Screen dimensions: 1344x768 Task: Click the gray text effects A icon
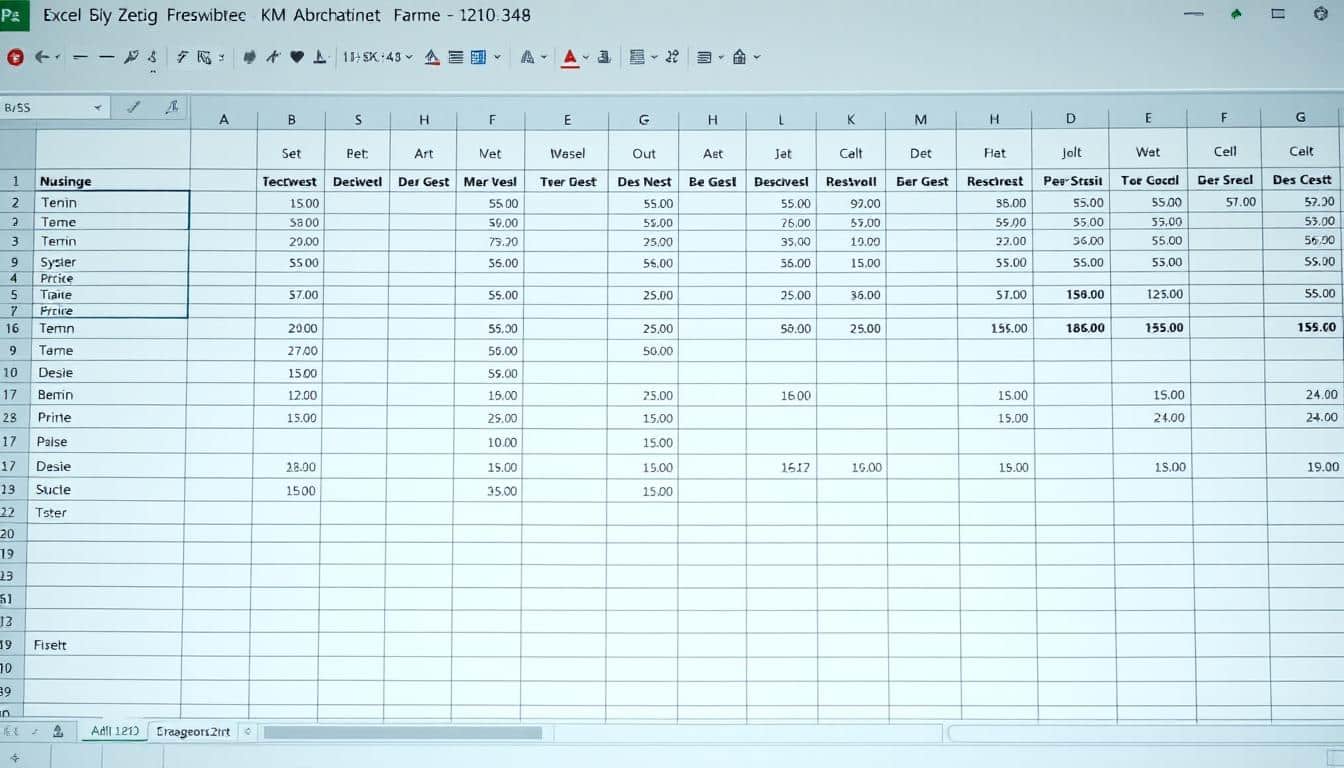(527, 57)
